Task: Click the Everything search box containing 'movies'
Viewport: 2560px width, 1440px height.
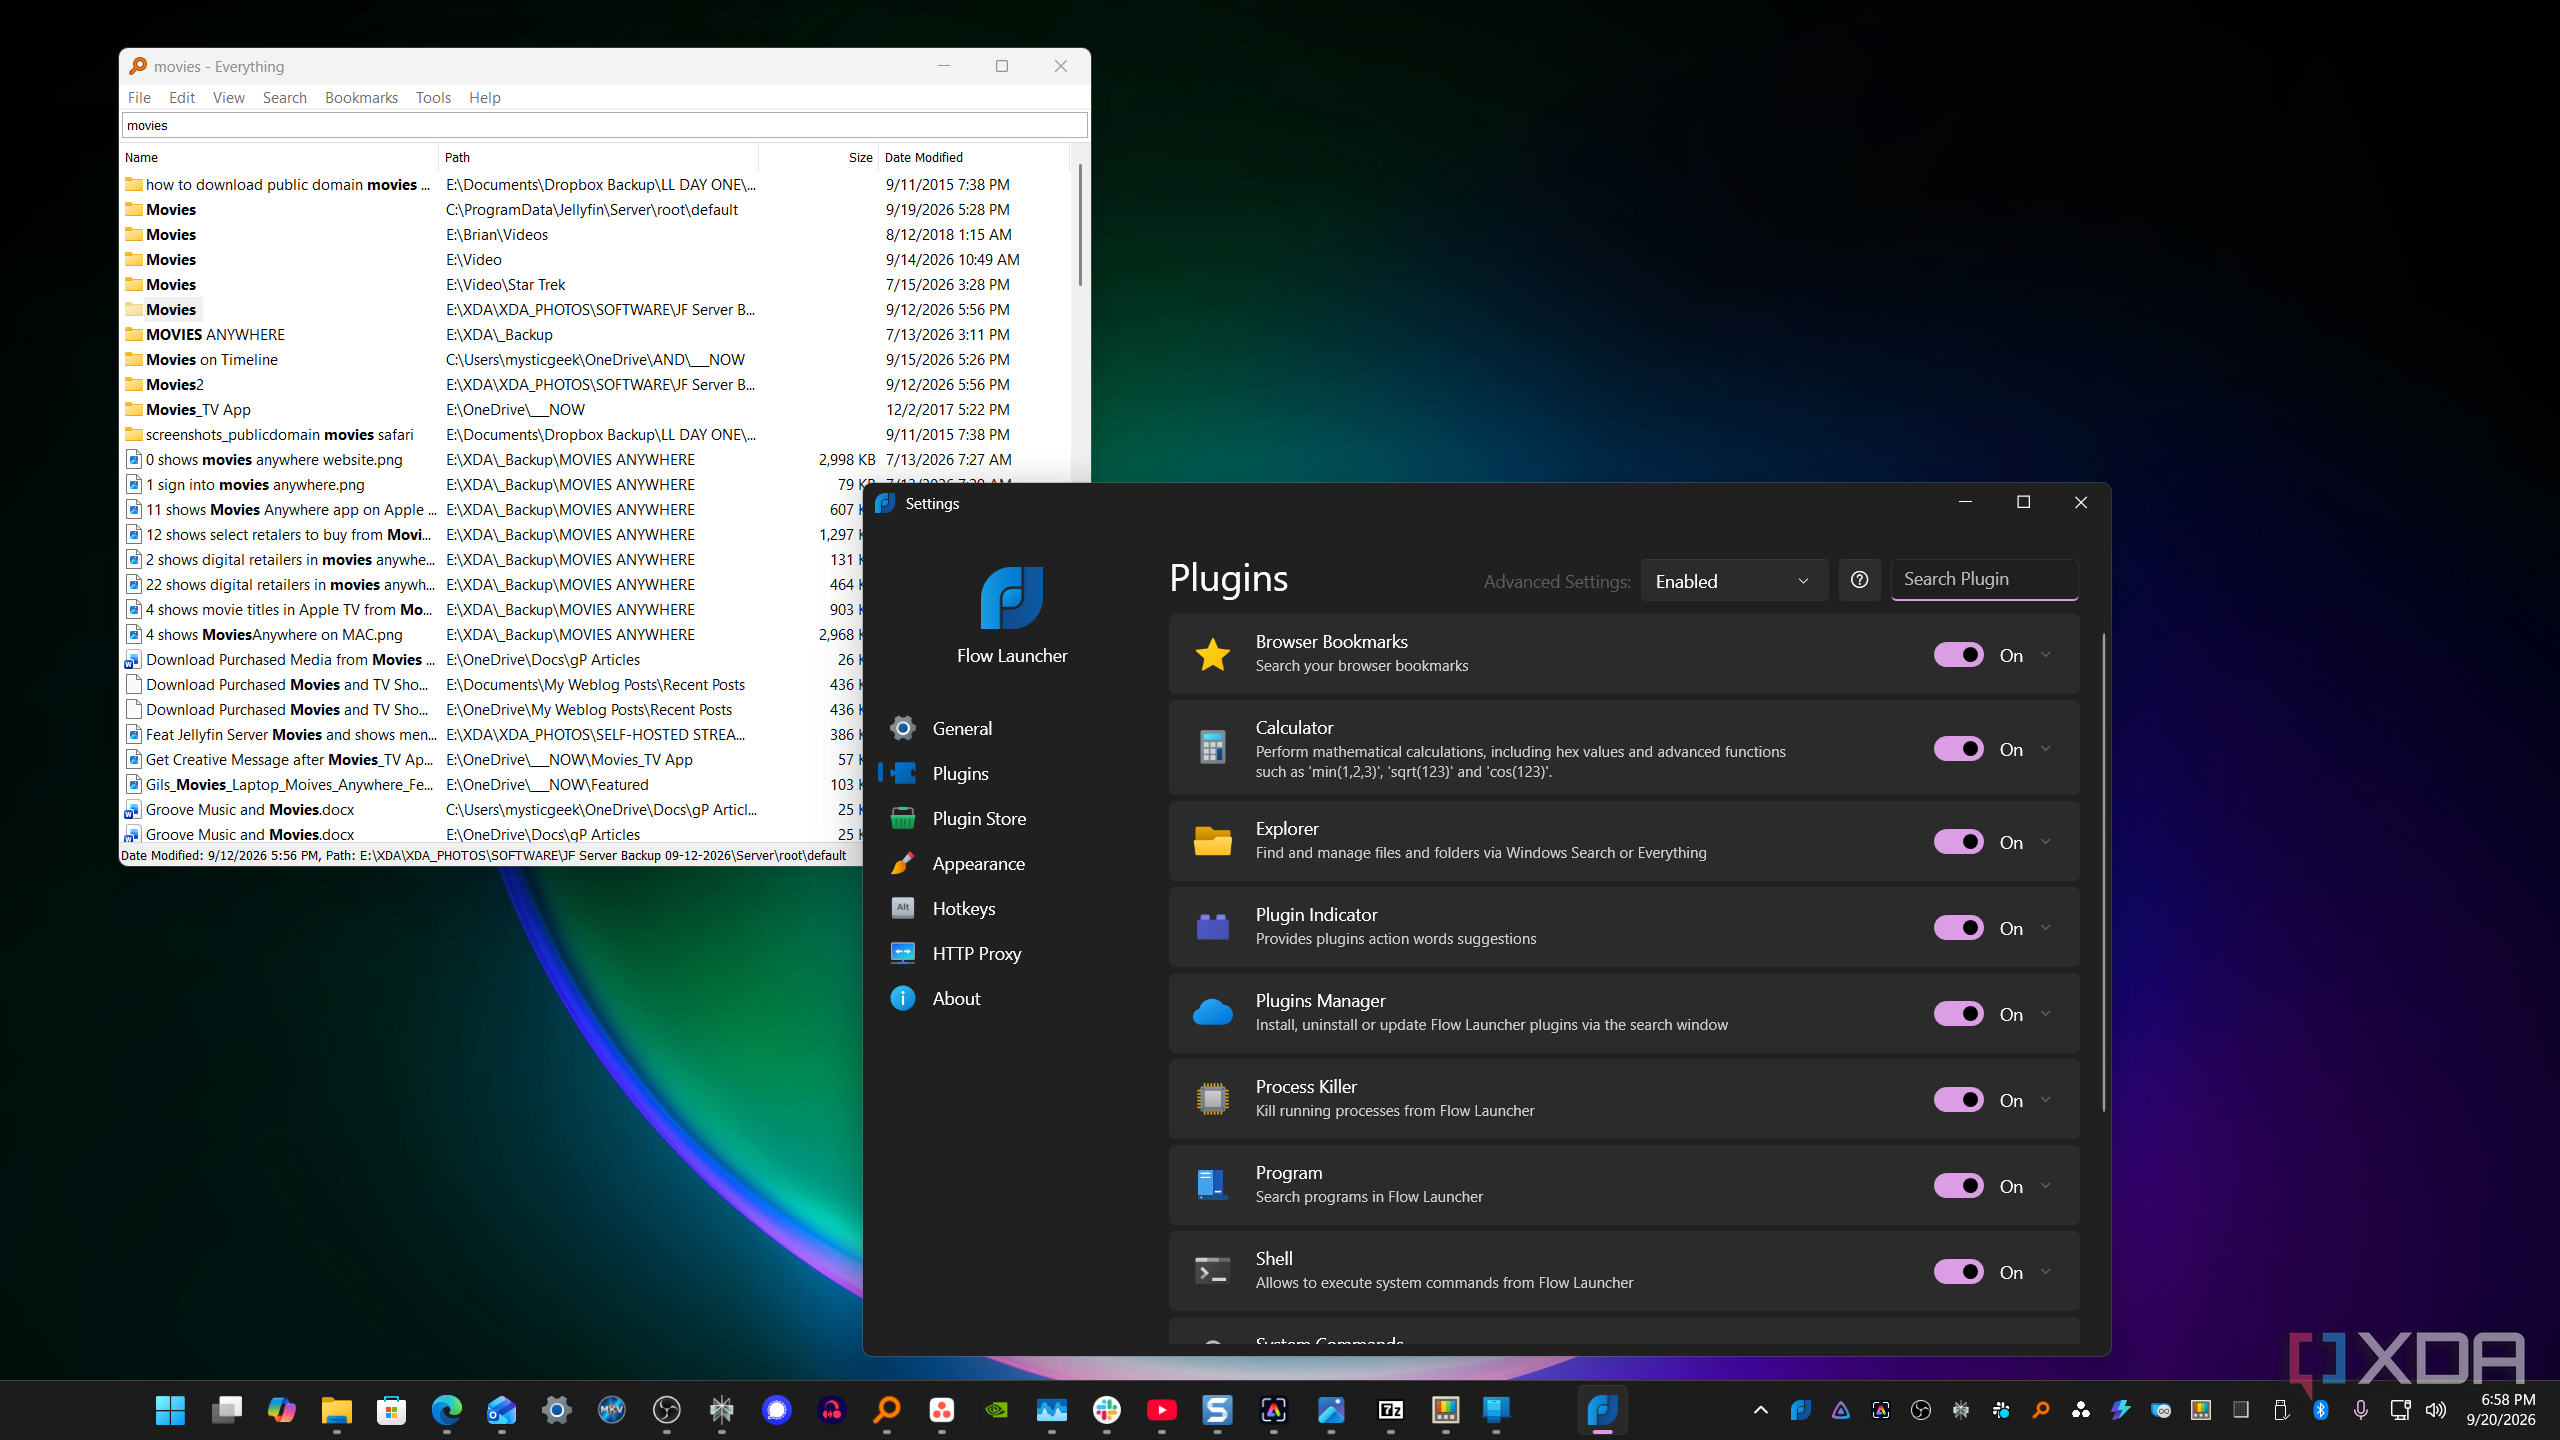Action: click(x=604, y=125)
